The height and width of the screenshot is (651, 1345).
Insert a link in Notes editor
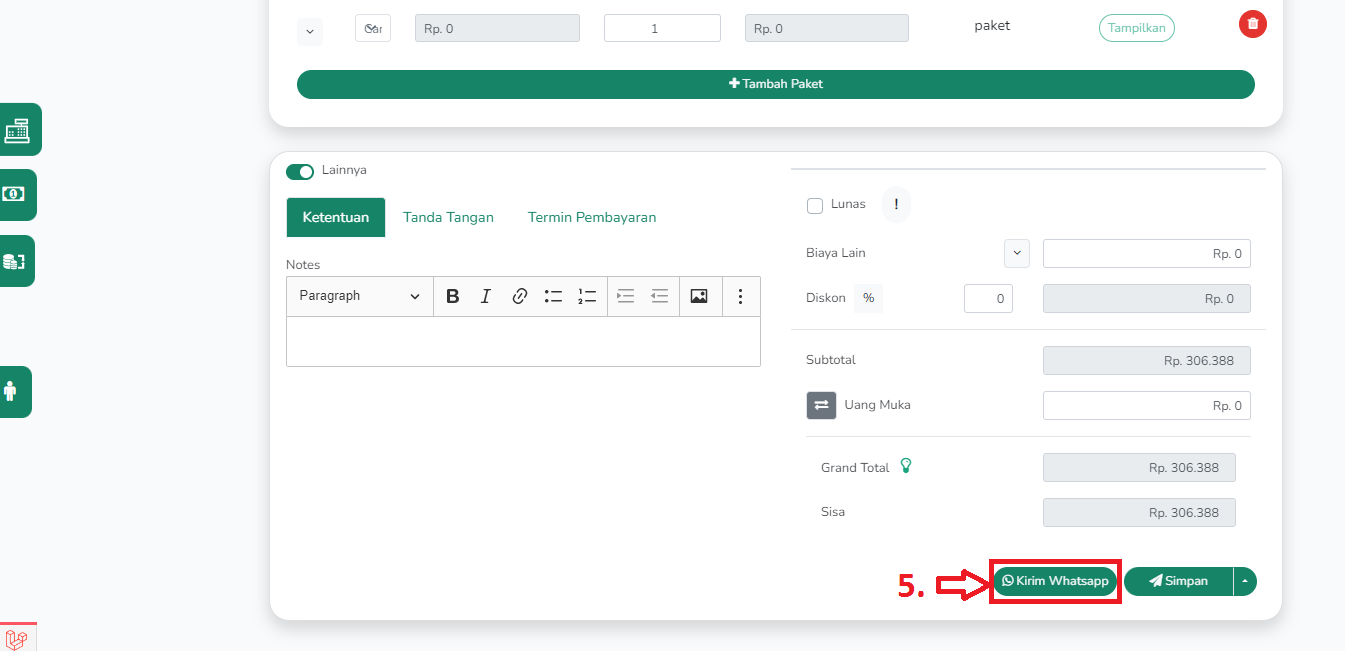point(519,296)
